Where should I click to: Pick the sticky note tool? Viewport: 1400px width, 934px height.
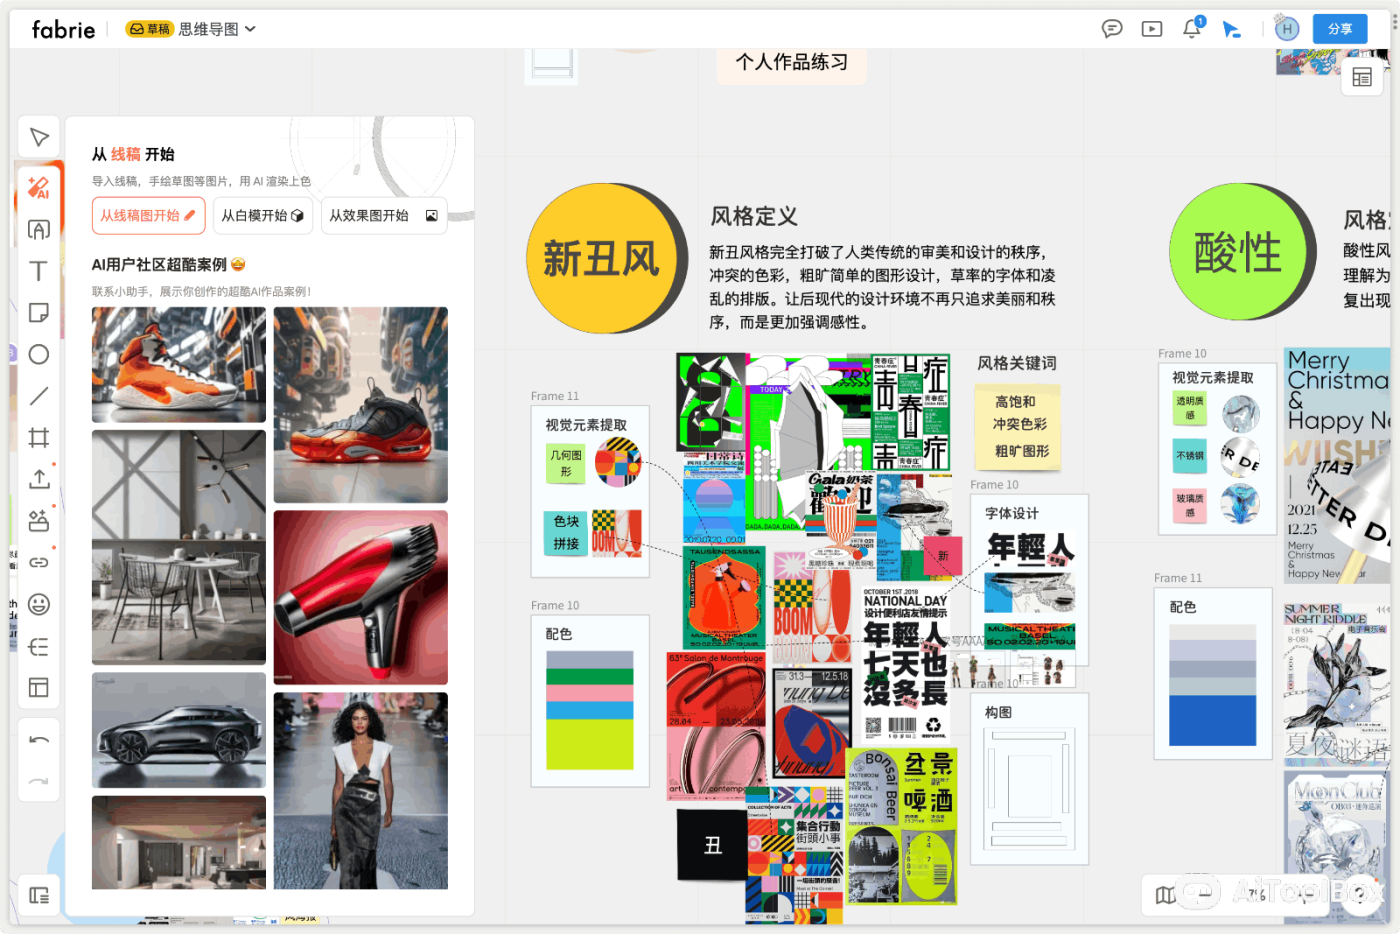pyautogui.click(x=39, y=313)
